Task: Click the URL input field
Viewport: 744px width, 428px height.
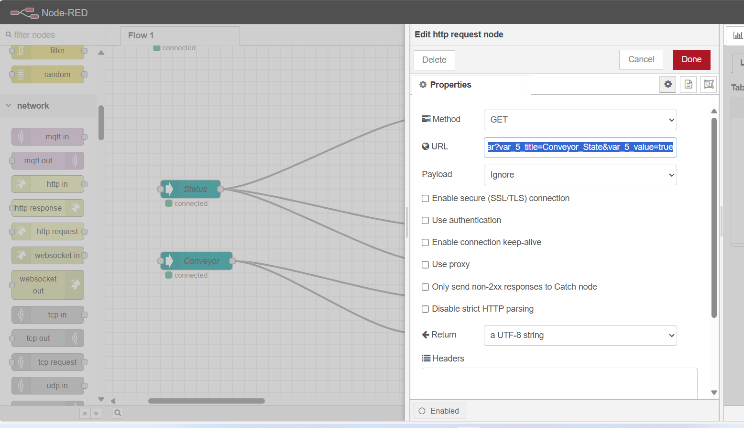Action: click(x=580, y=147)
